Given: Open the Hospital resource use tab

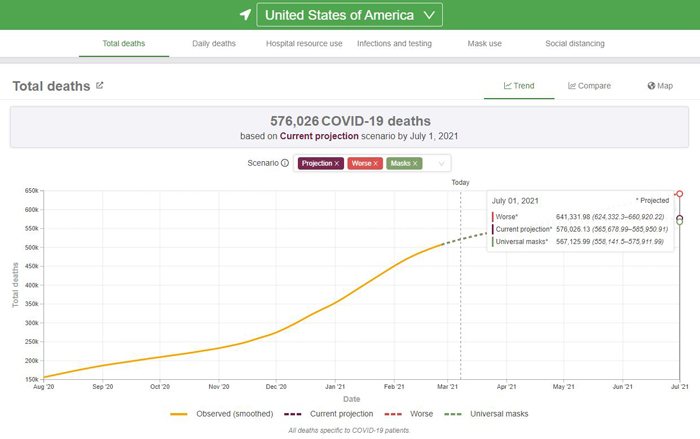Looking at the screenshot, I should pos(304,44).
